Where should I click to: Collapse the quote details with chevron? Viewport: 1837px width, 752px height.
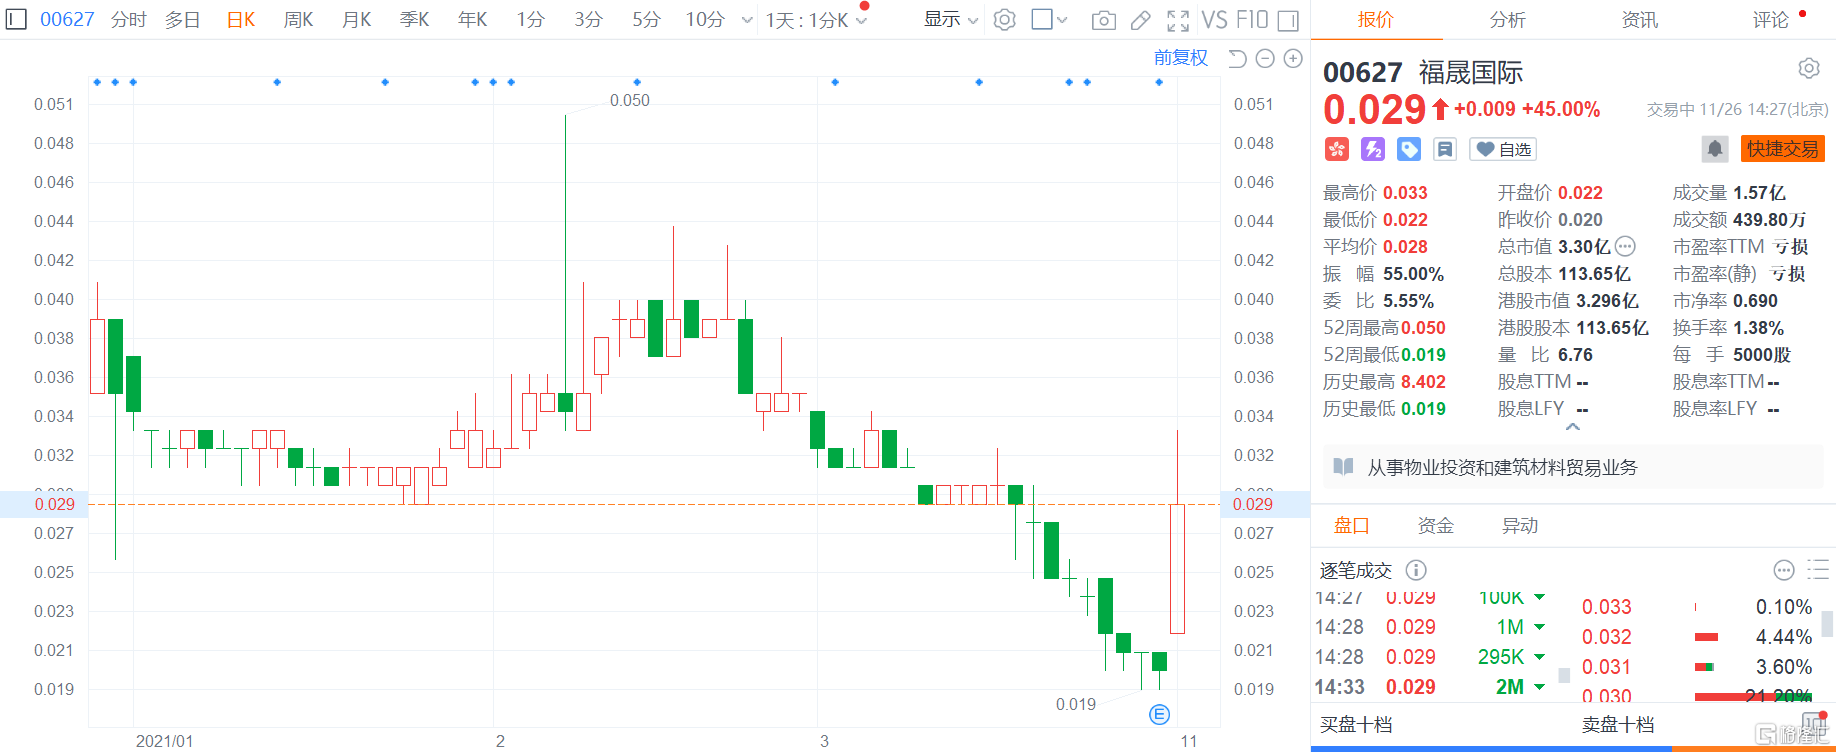point(1573,427)
